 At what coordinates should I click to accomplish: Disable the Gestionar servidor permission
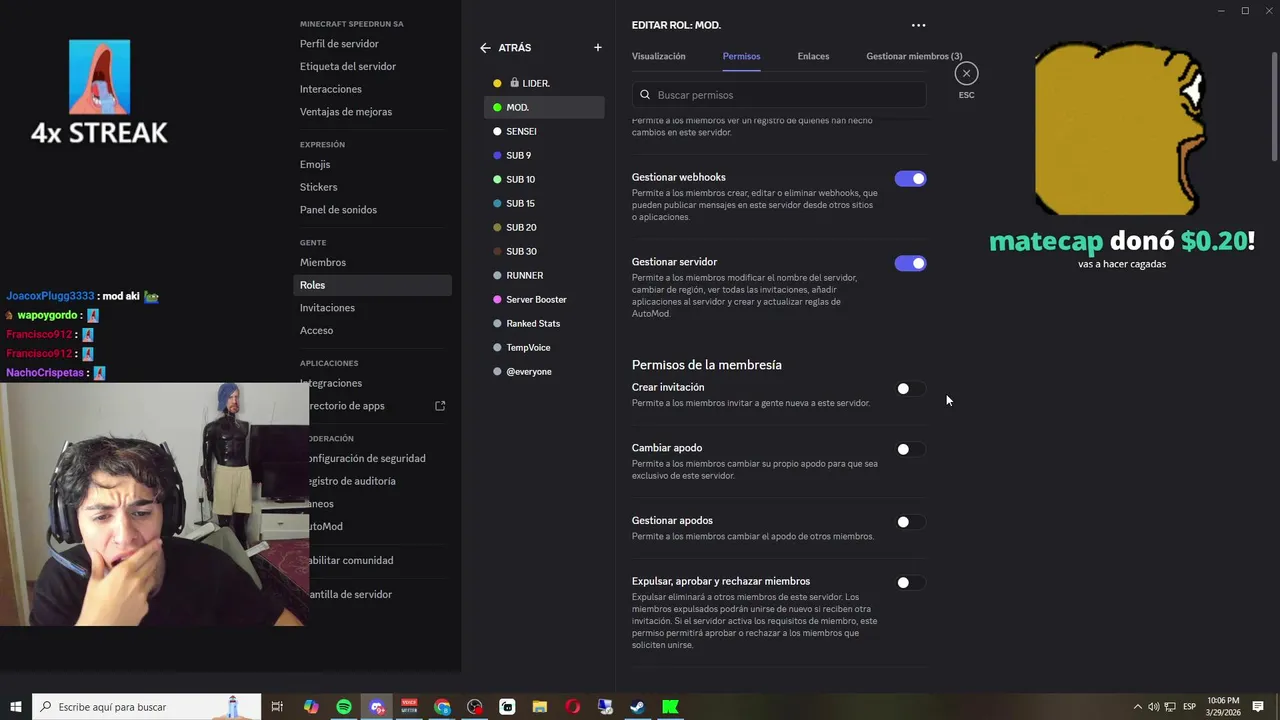(910, 263)
